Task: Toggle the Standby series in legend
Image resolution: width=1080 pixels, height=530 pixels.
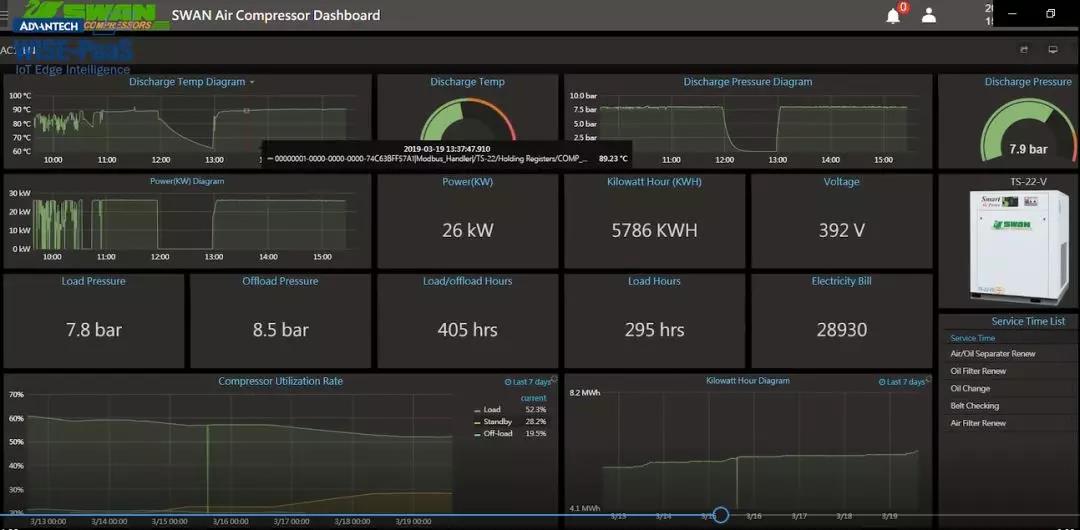Action: (496, 422)
